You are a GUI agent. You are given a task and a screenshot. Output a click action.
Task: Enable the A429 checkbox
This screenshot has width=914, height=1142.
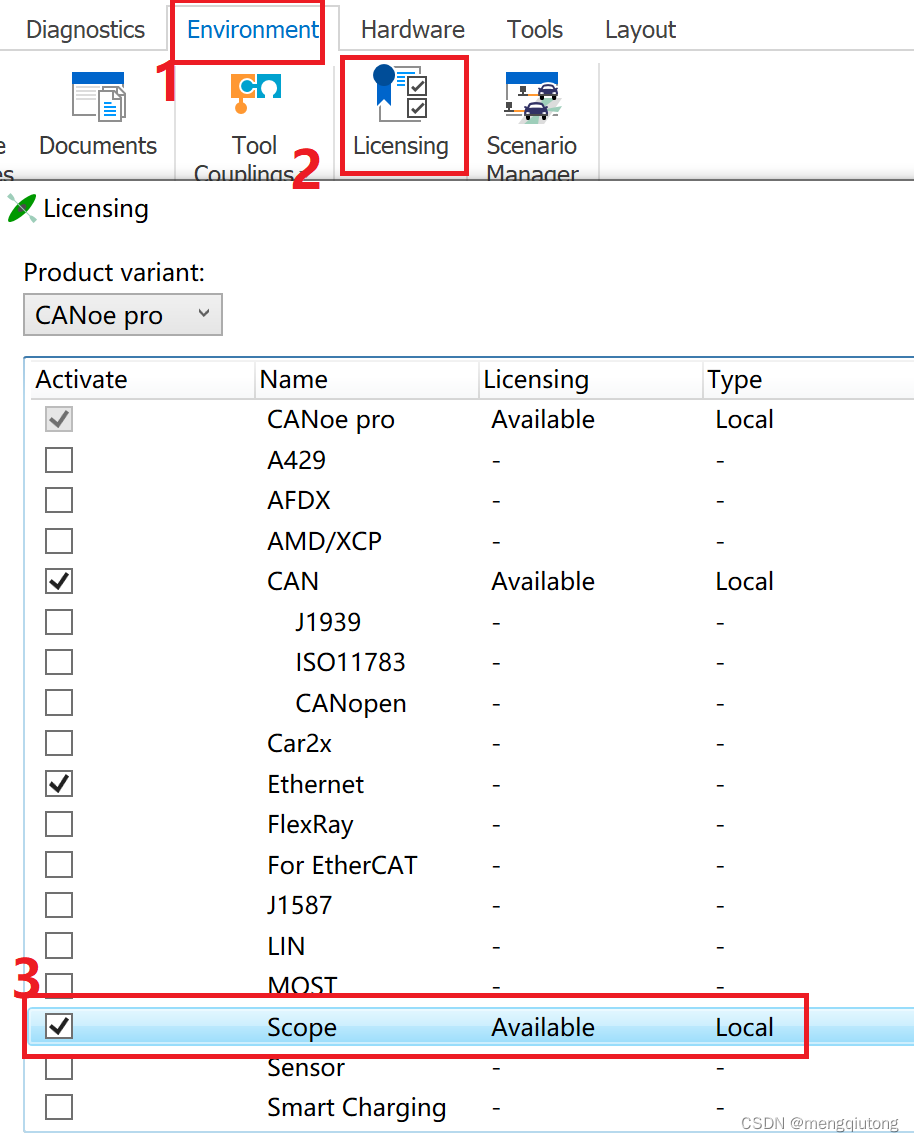[59, 460]
